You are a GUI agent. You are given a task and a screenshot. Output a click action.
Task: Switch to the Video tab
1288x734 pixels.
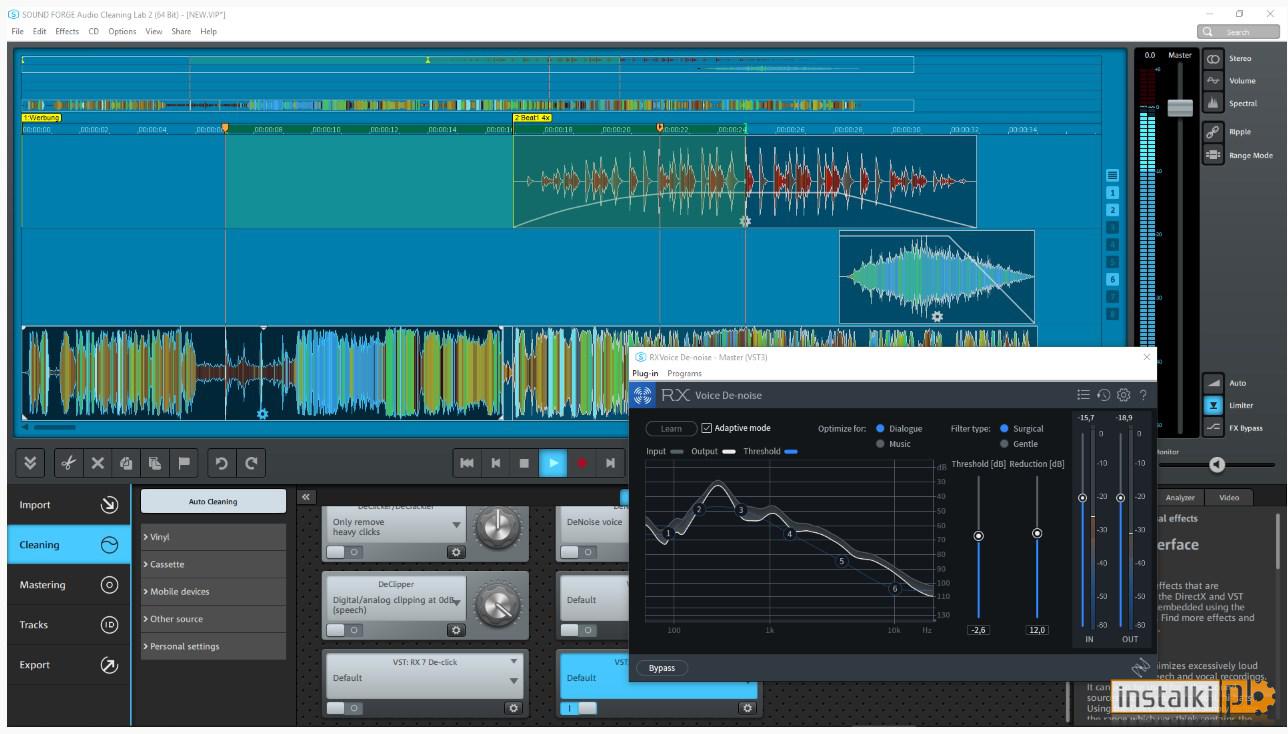[x=1229, y=497]
